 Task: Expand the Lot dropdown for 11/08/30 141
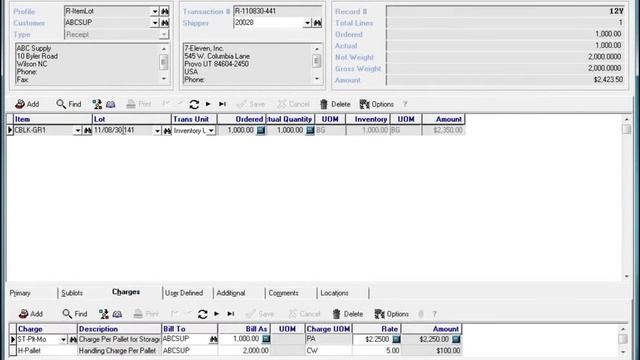pyautogui.click(x=157, y=131)
